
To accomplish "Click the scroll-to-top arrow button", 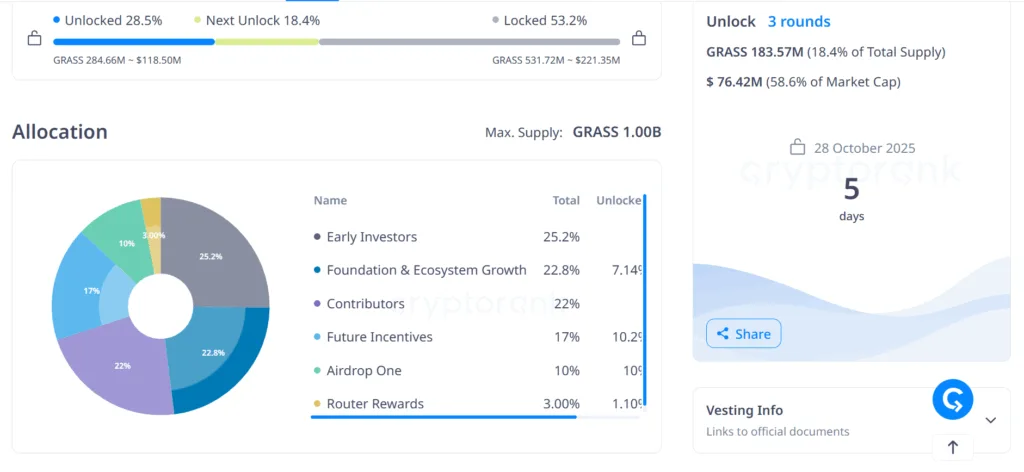I will pyautogui.click(x=952, y=448).
